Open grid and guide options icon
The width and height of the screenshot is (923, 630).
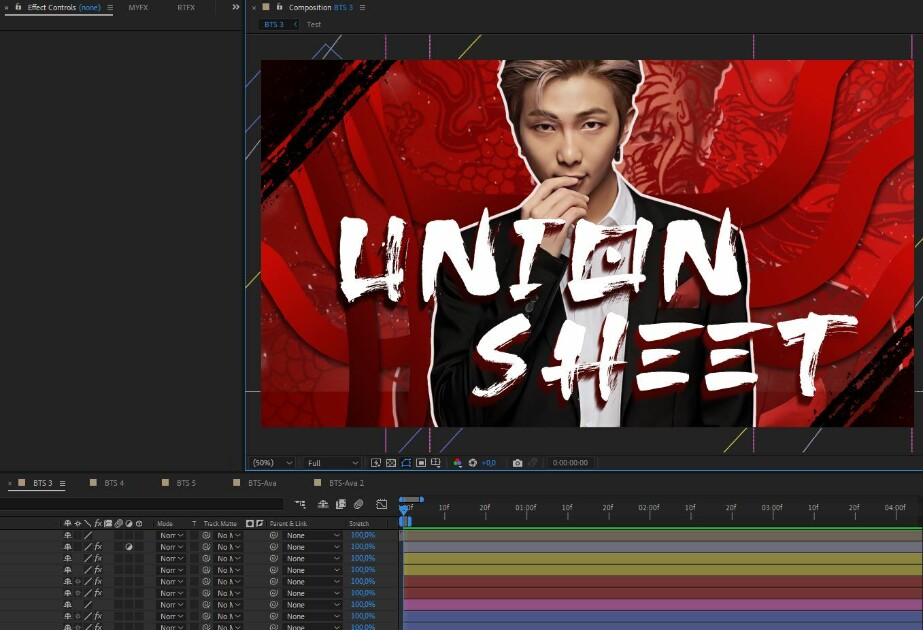(436, 463)
